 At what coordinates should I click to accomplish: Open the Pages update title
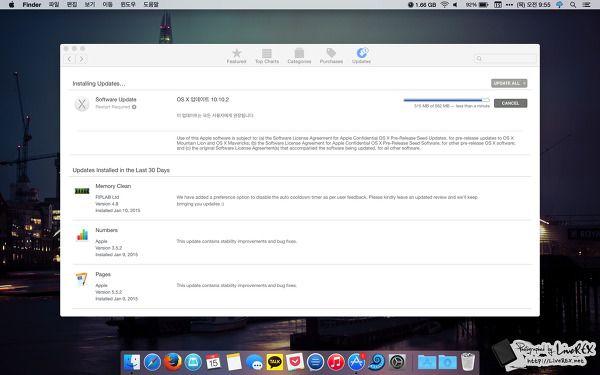coord(103,274)
